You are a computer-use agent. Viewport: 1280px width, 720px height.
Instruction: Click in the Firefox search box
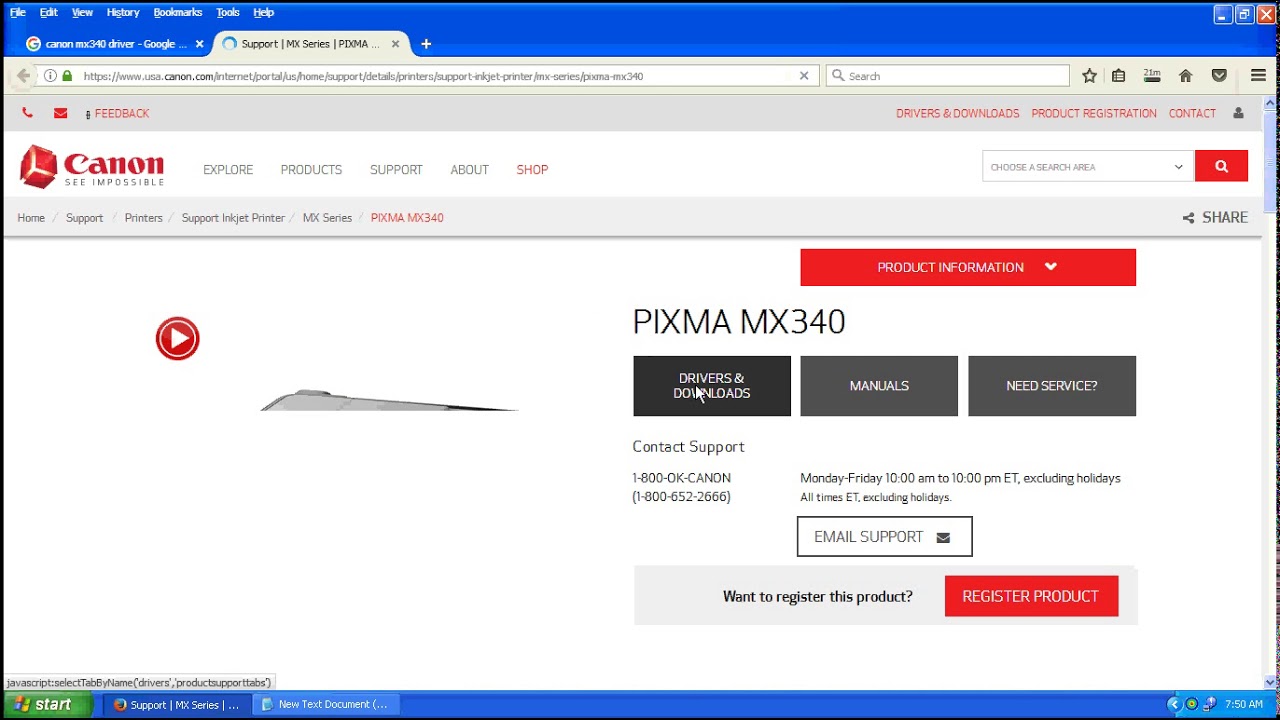pos(948,76)
